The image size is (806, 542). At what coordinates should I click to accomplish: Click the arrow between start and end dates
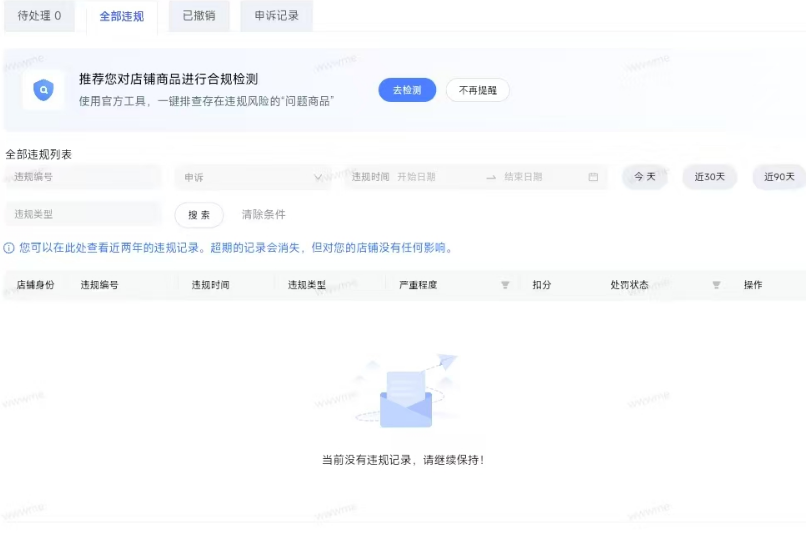[x=491, y=177]
